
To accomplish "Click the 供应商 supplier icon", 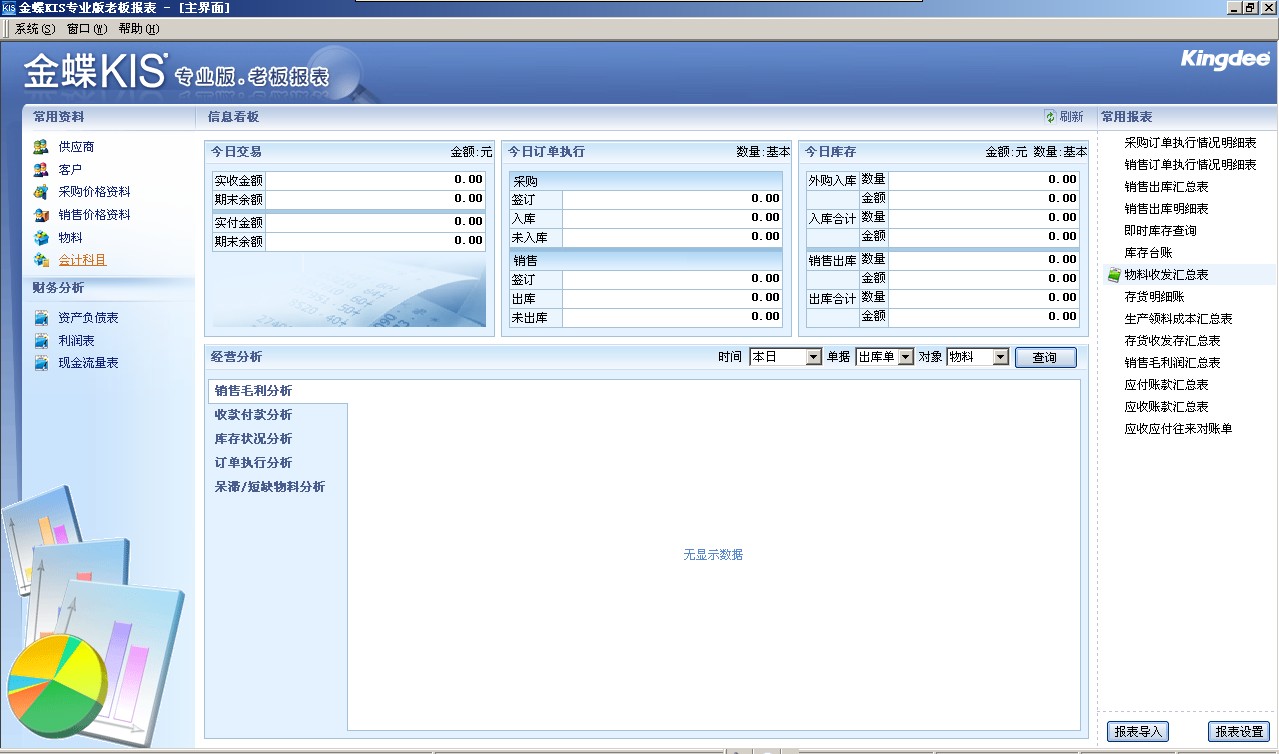I will click(41, 147).
